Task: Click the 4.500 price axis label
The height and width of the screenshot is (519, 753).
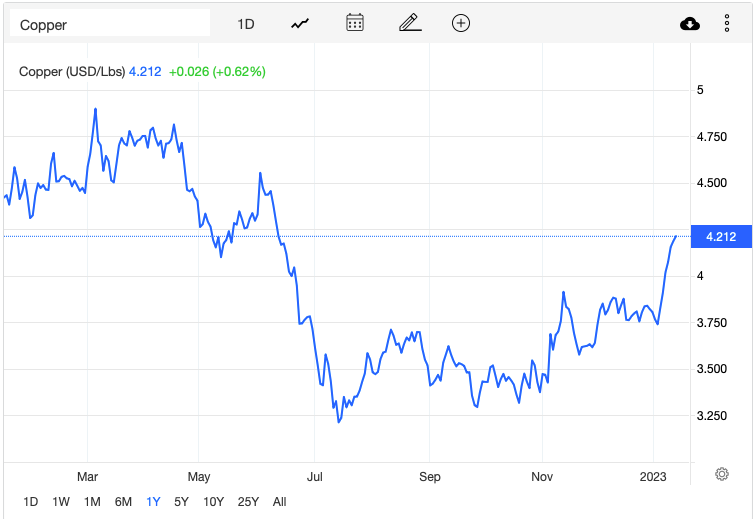Action: (712, 183)
